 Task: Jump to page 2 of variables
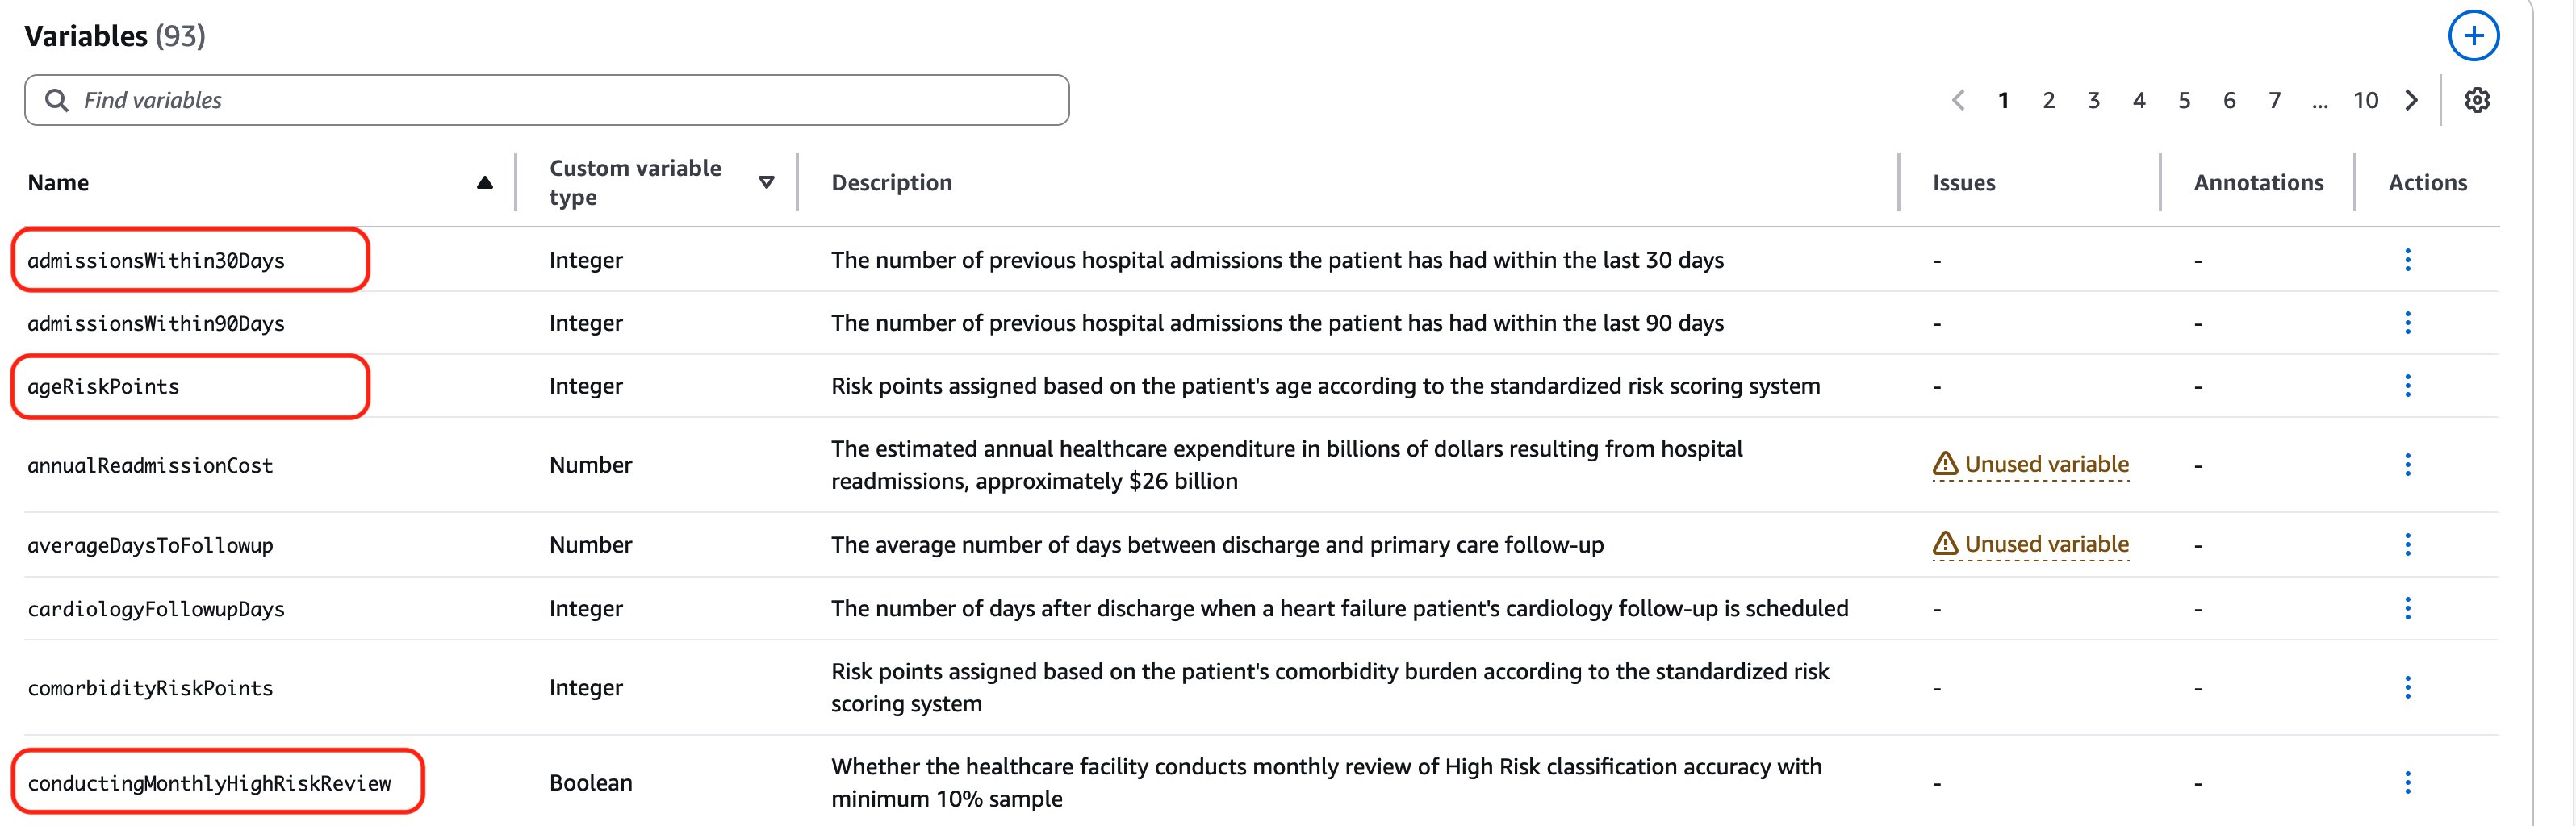point(2048,100)
